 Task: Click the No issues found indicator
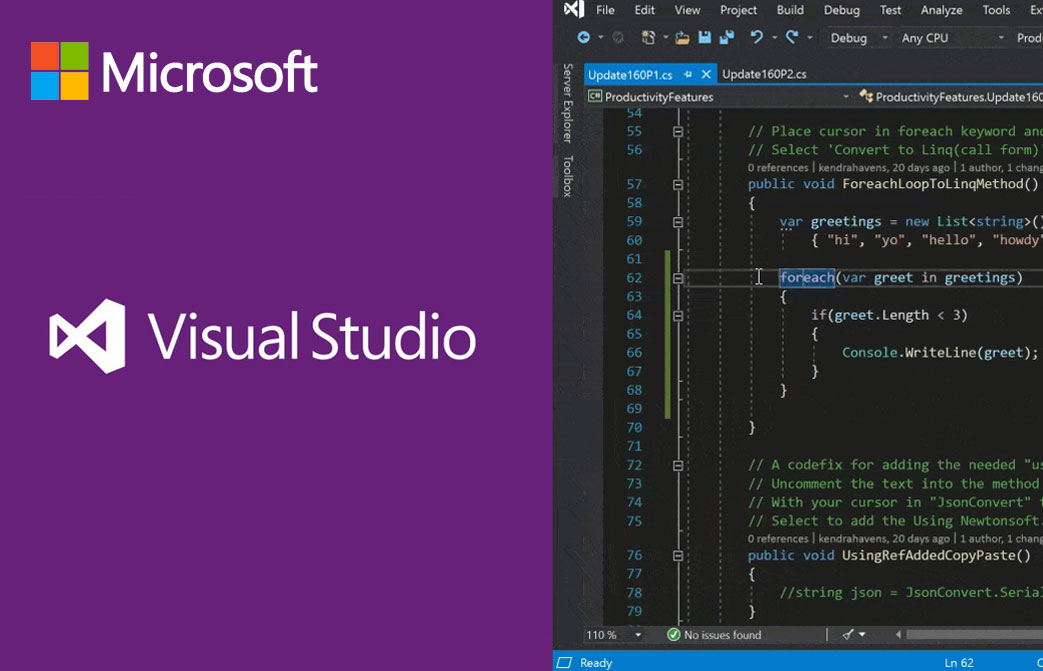point(714,635)
